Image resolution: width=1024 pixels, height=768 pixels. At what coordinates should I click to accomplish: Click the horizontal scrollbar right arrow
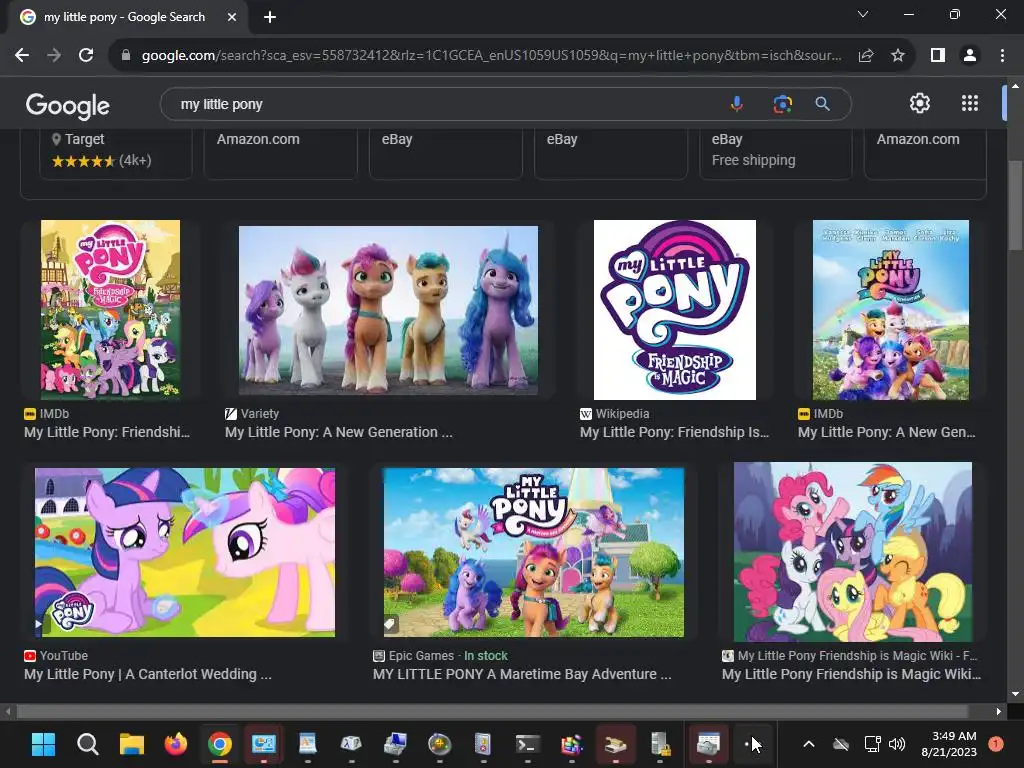[x=999, y=711]
